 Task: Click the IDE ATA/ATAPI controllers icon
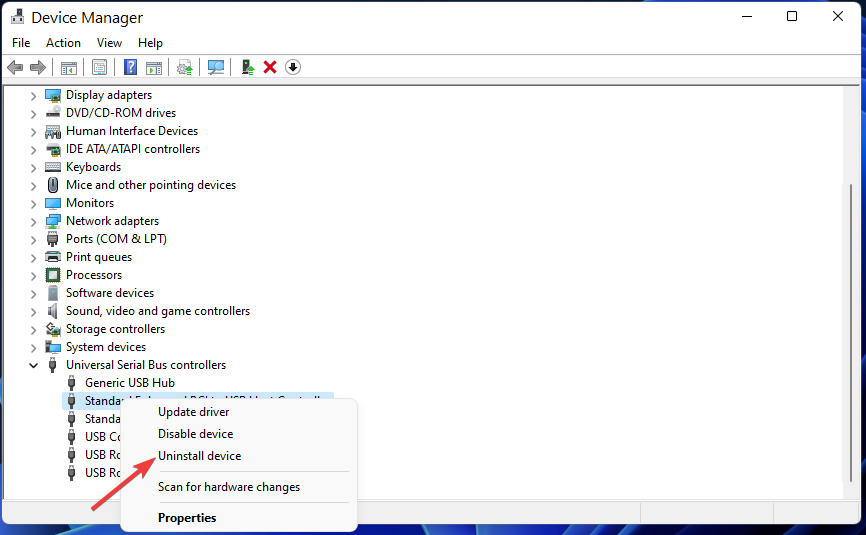click(x=53, y=149)
